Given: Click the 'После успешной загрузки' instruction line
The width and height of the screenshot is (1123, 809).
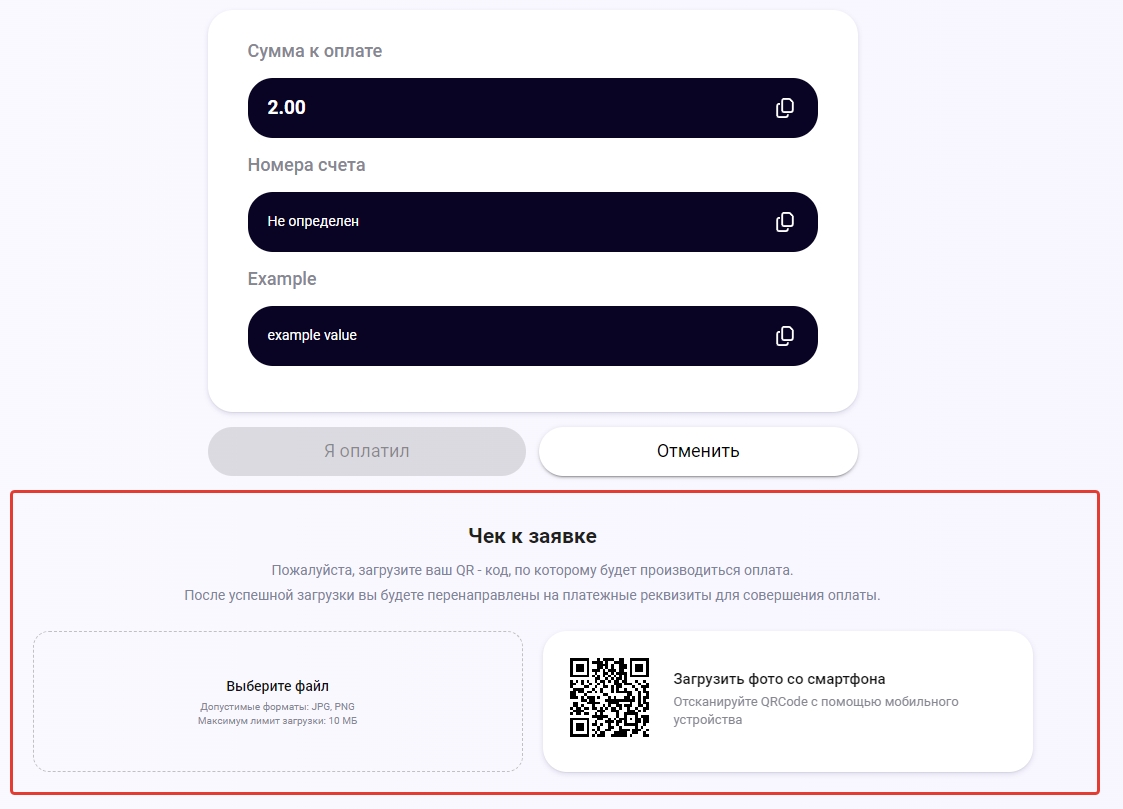Looking at the screenshot, I should point(532,595).
